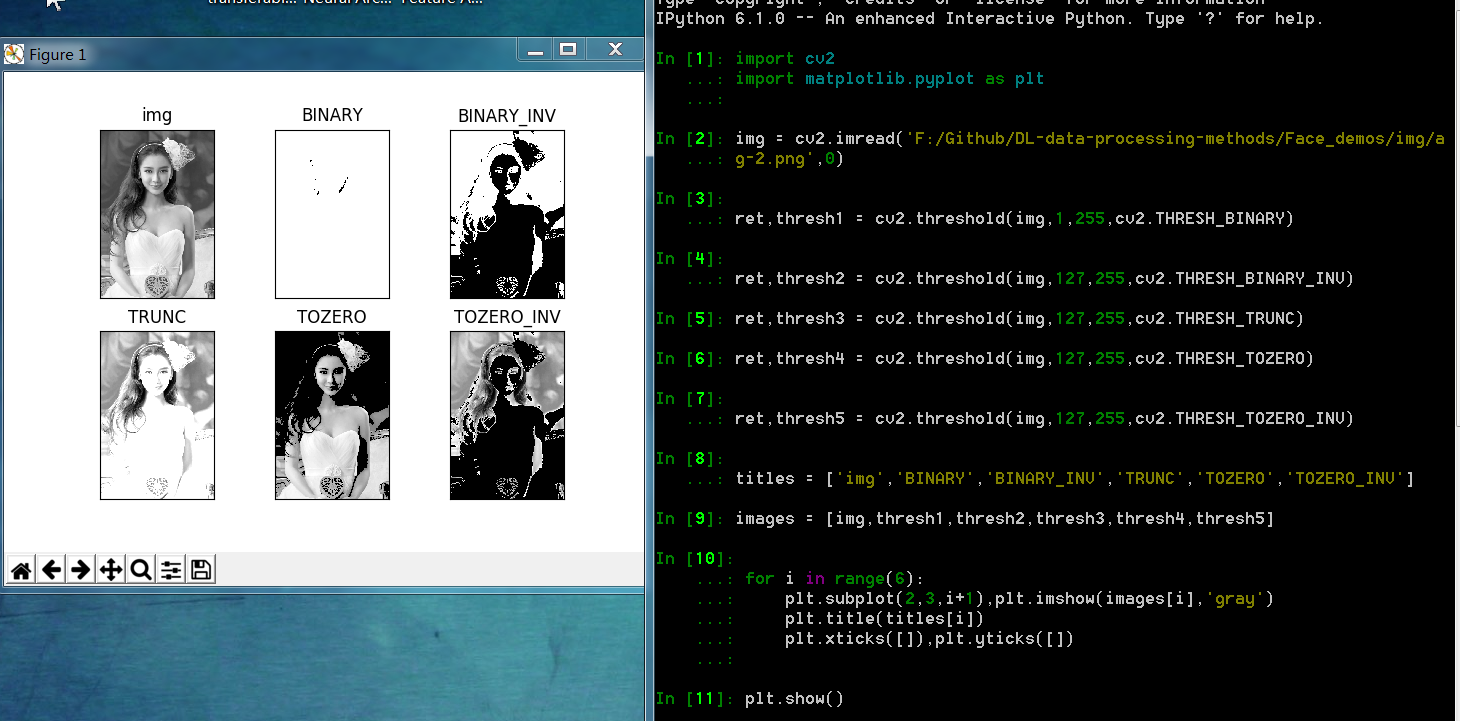Select the TOZERO_INV subplot image
This screenshot has width=1460, height=721.
point(507,416)
